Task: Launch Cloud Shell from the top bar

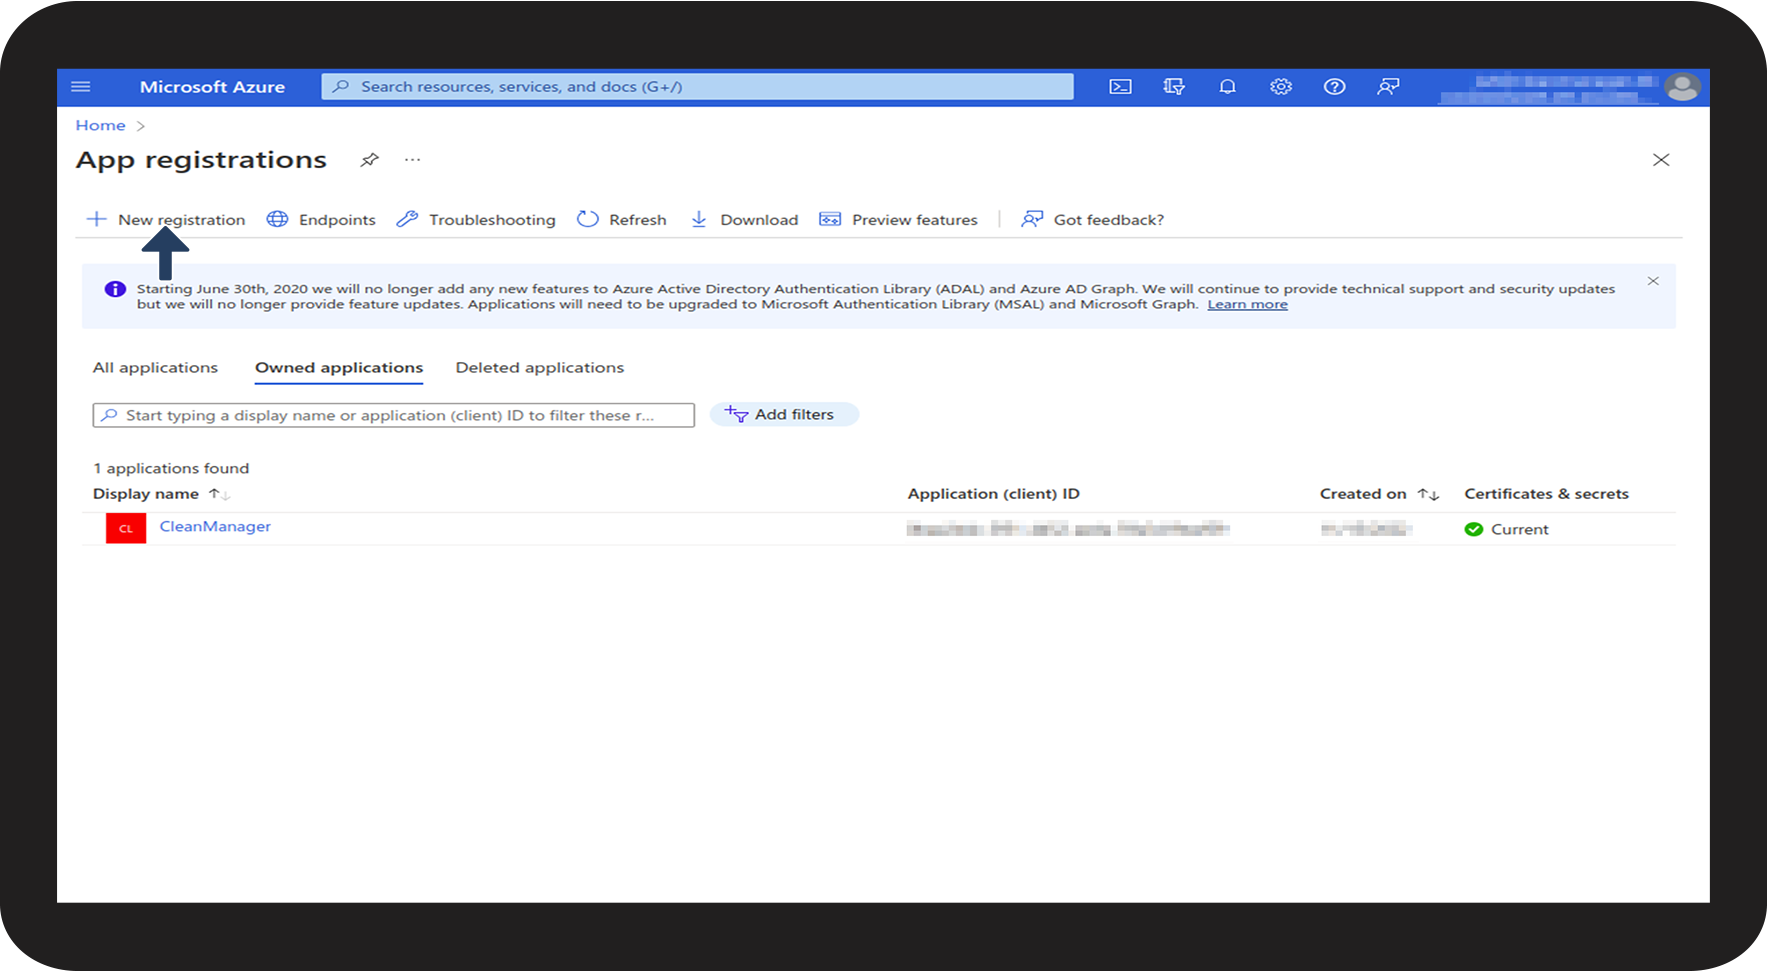Action: tap(1120, 87)
